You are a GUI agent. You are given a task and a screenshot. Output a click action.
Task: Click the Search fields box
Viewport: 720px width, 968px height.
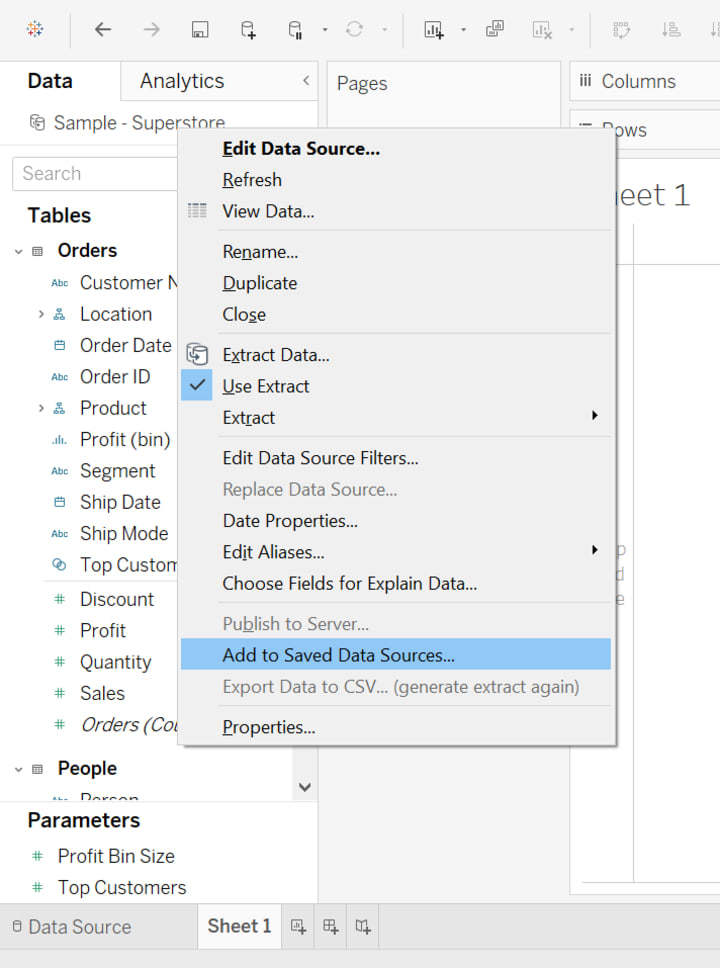coord(95,173)
